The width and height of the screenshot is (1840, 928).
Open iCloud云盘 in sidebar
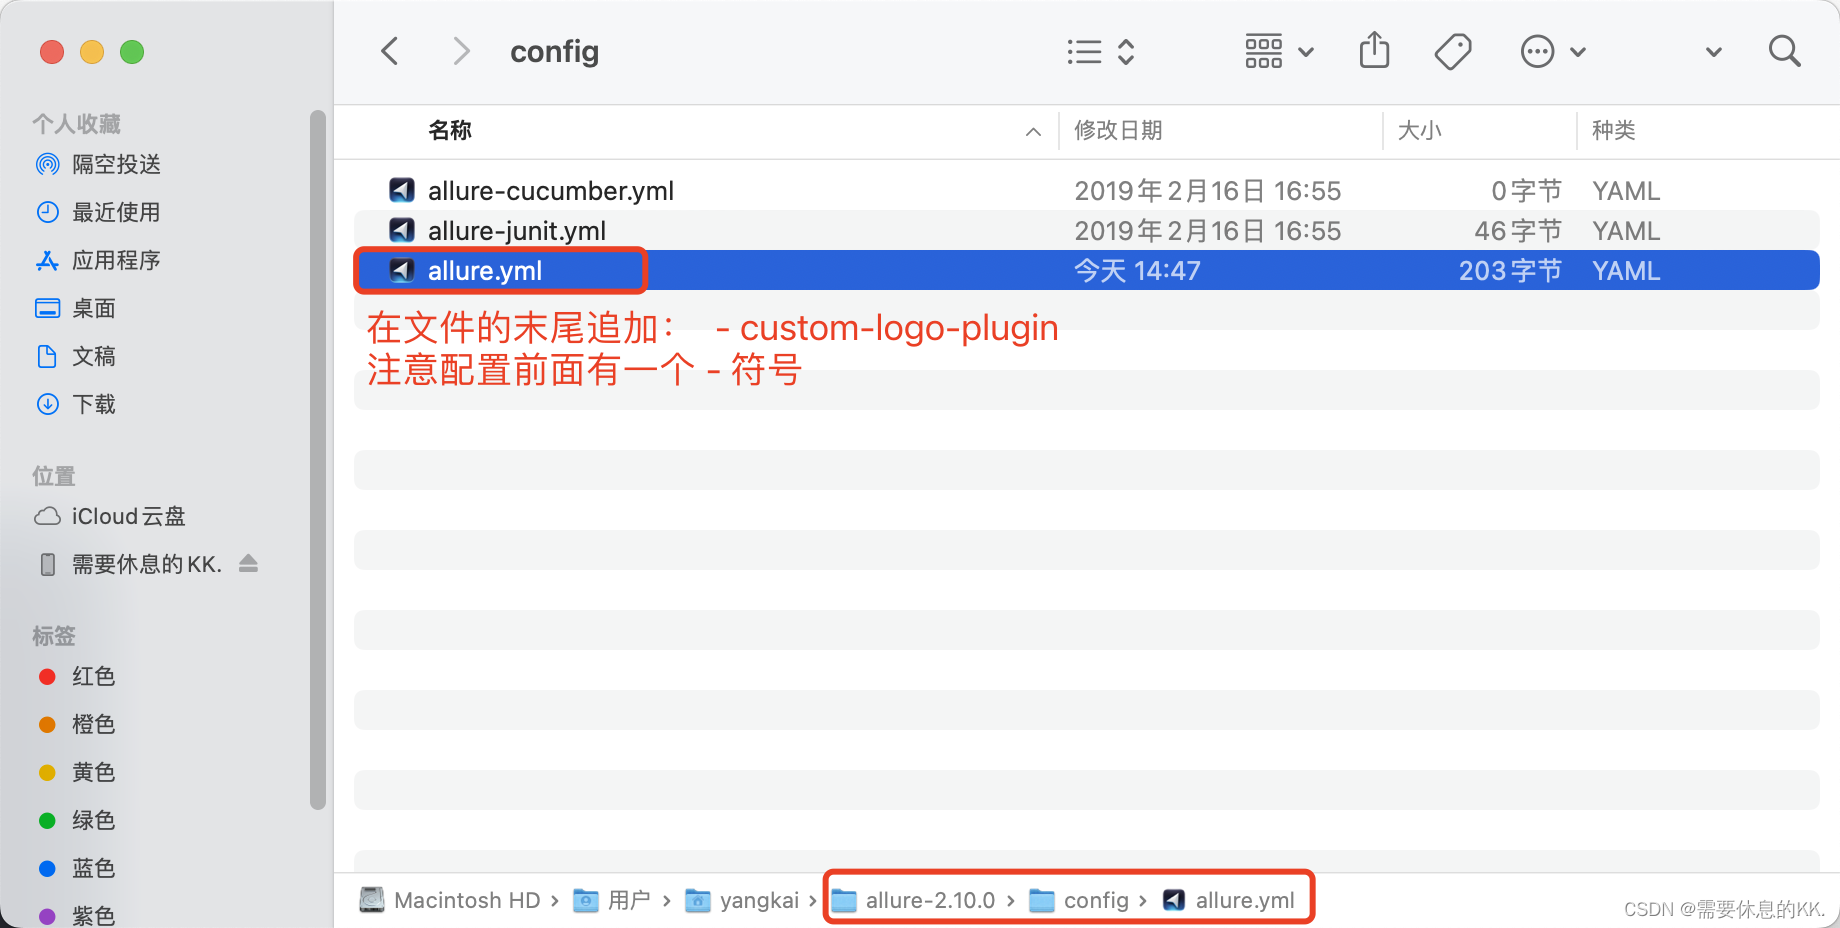click(110, 516)
